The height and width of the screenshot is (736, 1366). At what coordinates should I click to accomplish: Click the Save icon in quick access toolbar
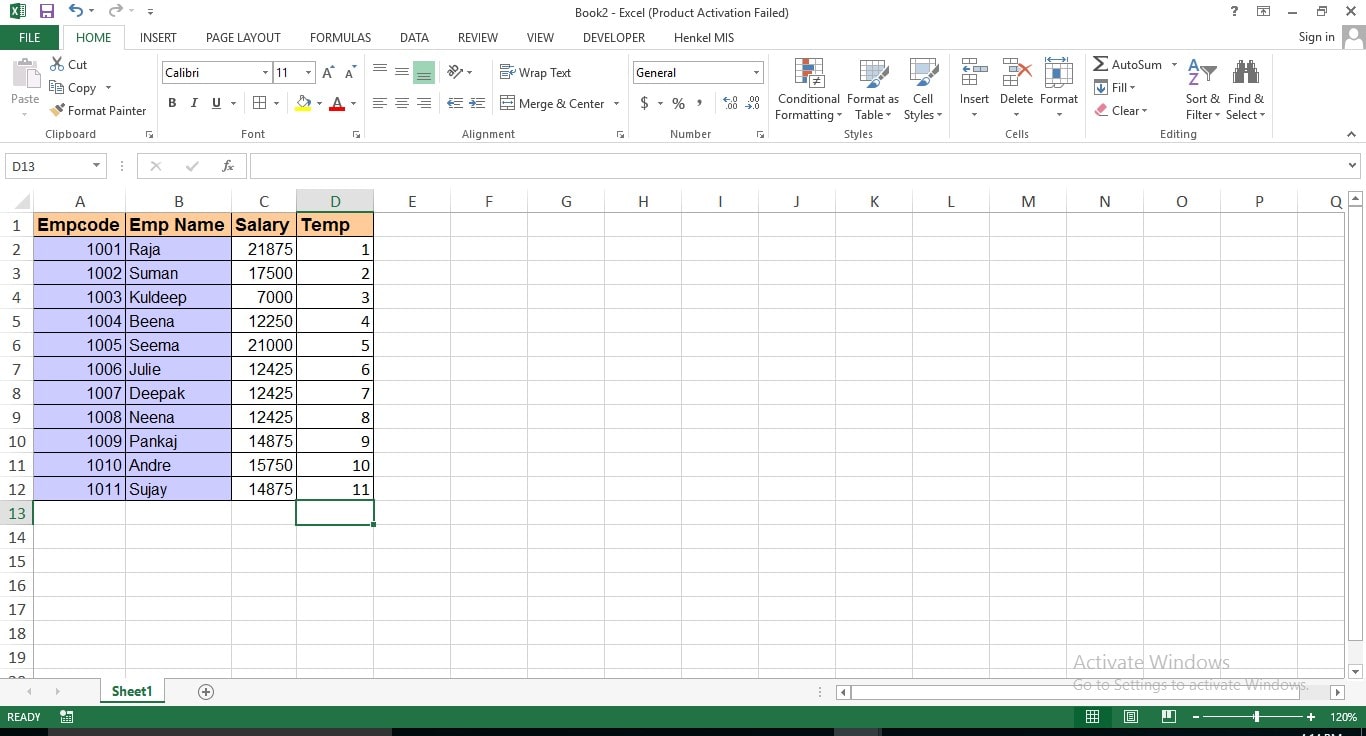pos(47,12)
